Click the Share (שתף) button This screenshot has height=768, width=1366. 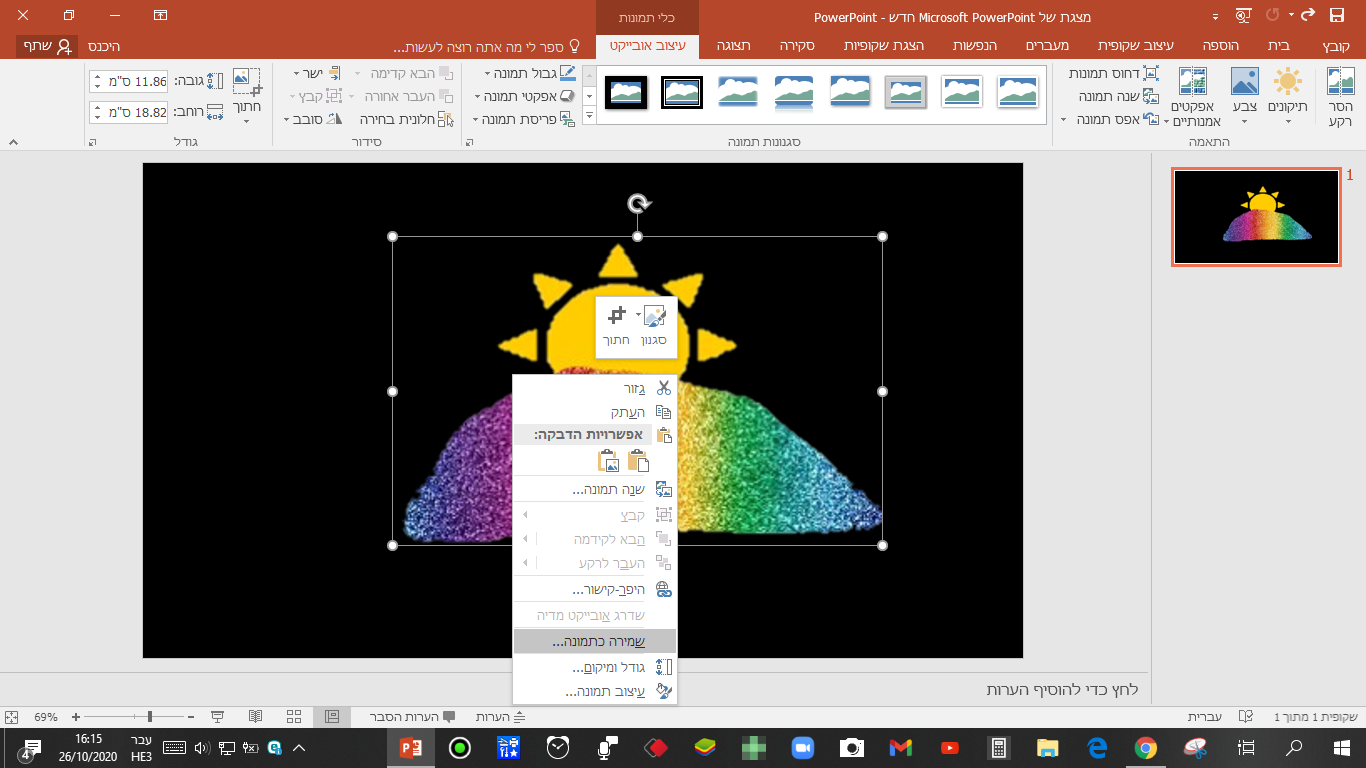47,46
